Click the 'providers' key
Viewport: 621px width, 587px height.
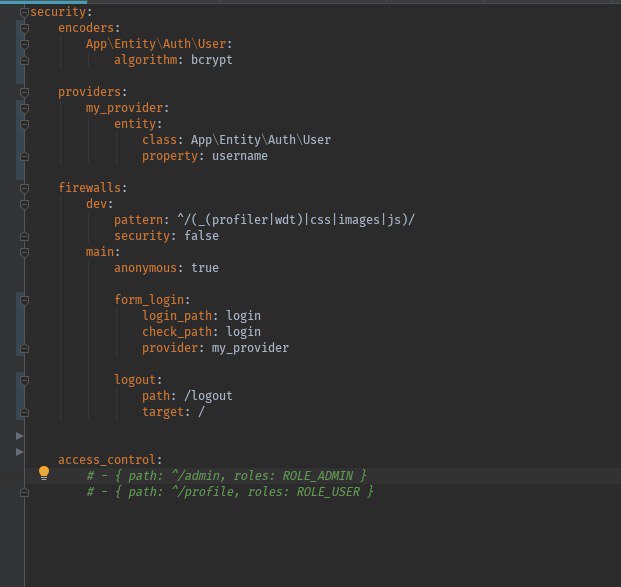(x=90, y=92)
